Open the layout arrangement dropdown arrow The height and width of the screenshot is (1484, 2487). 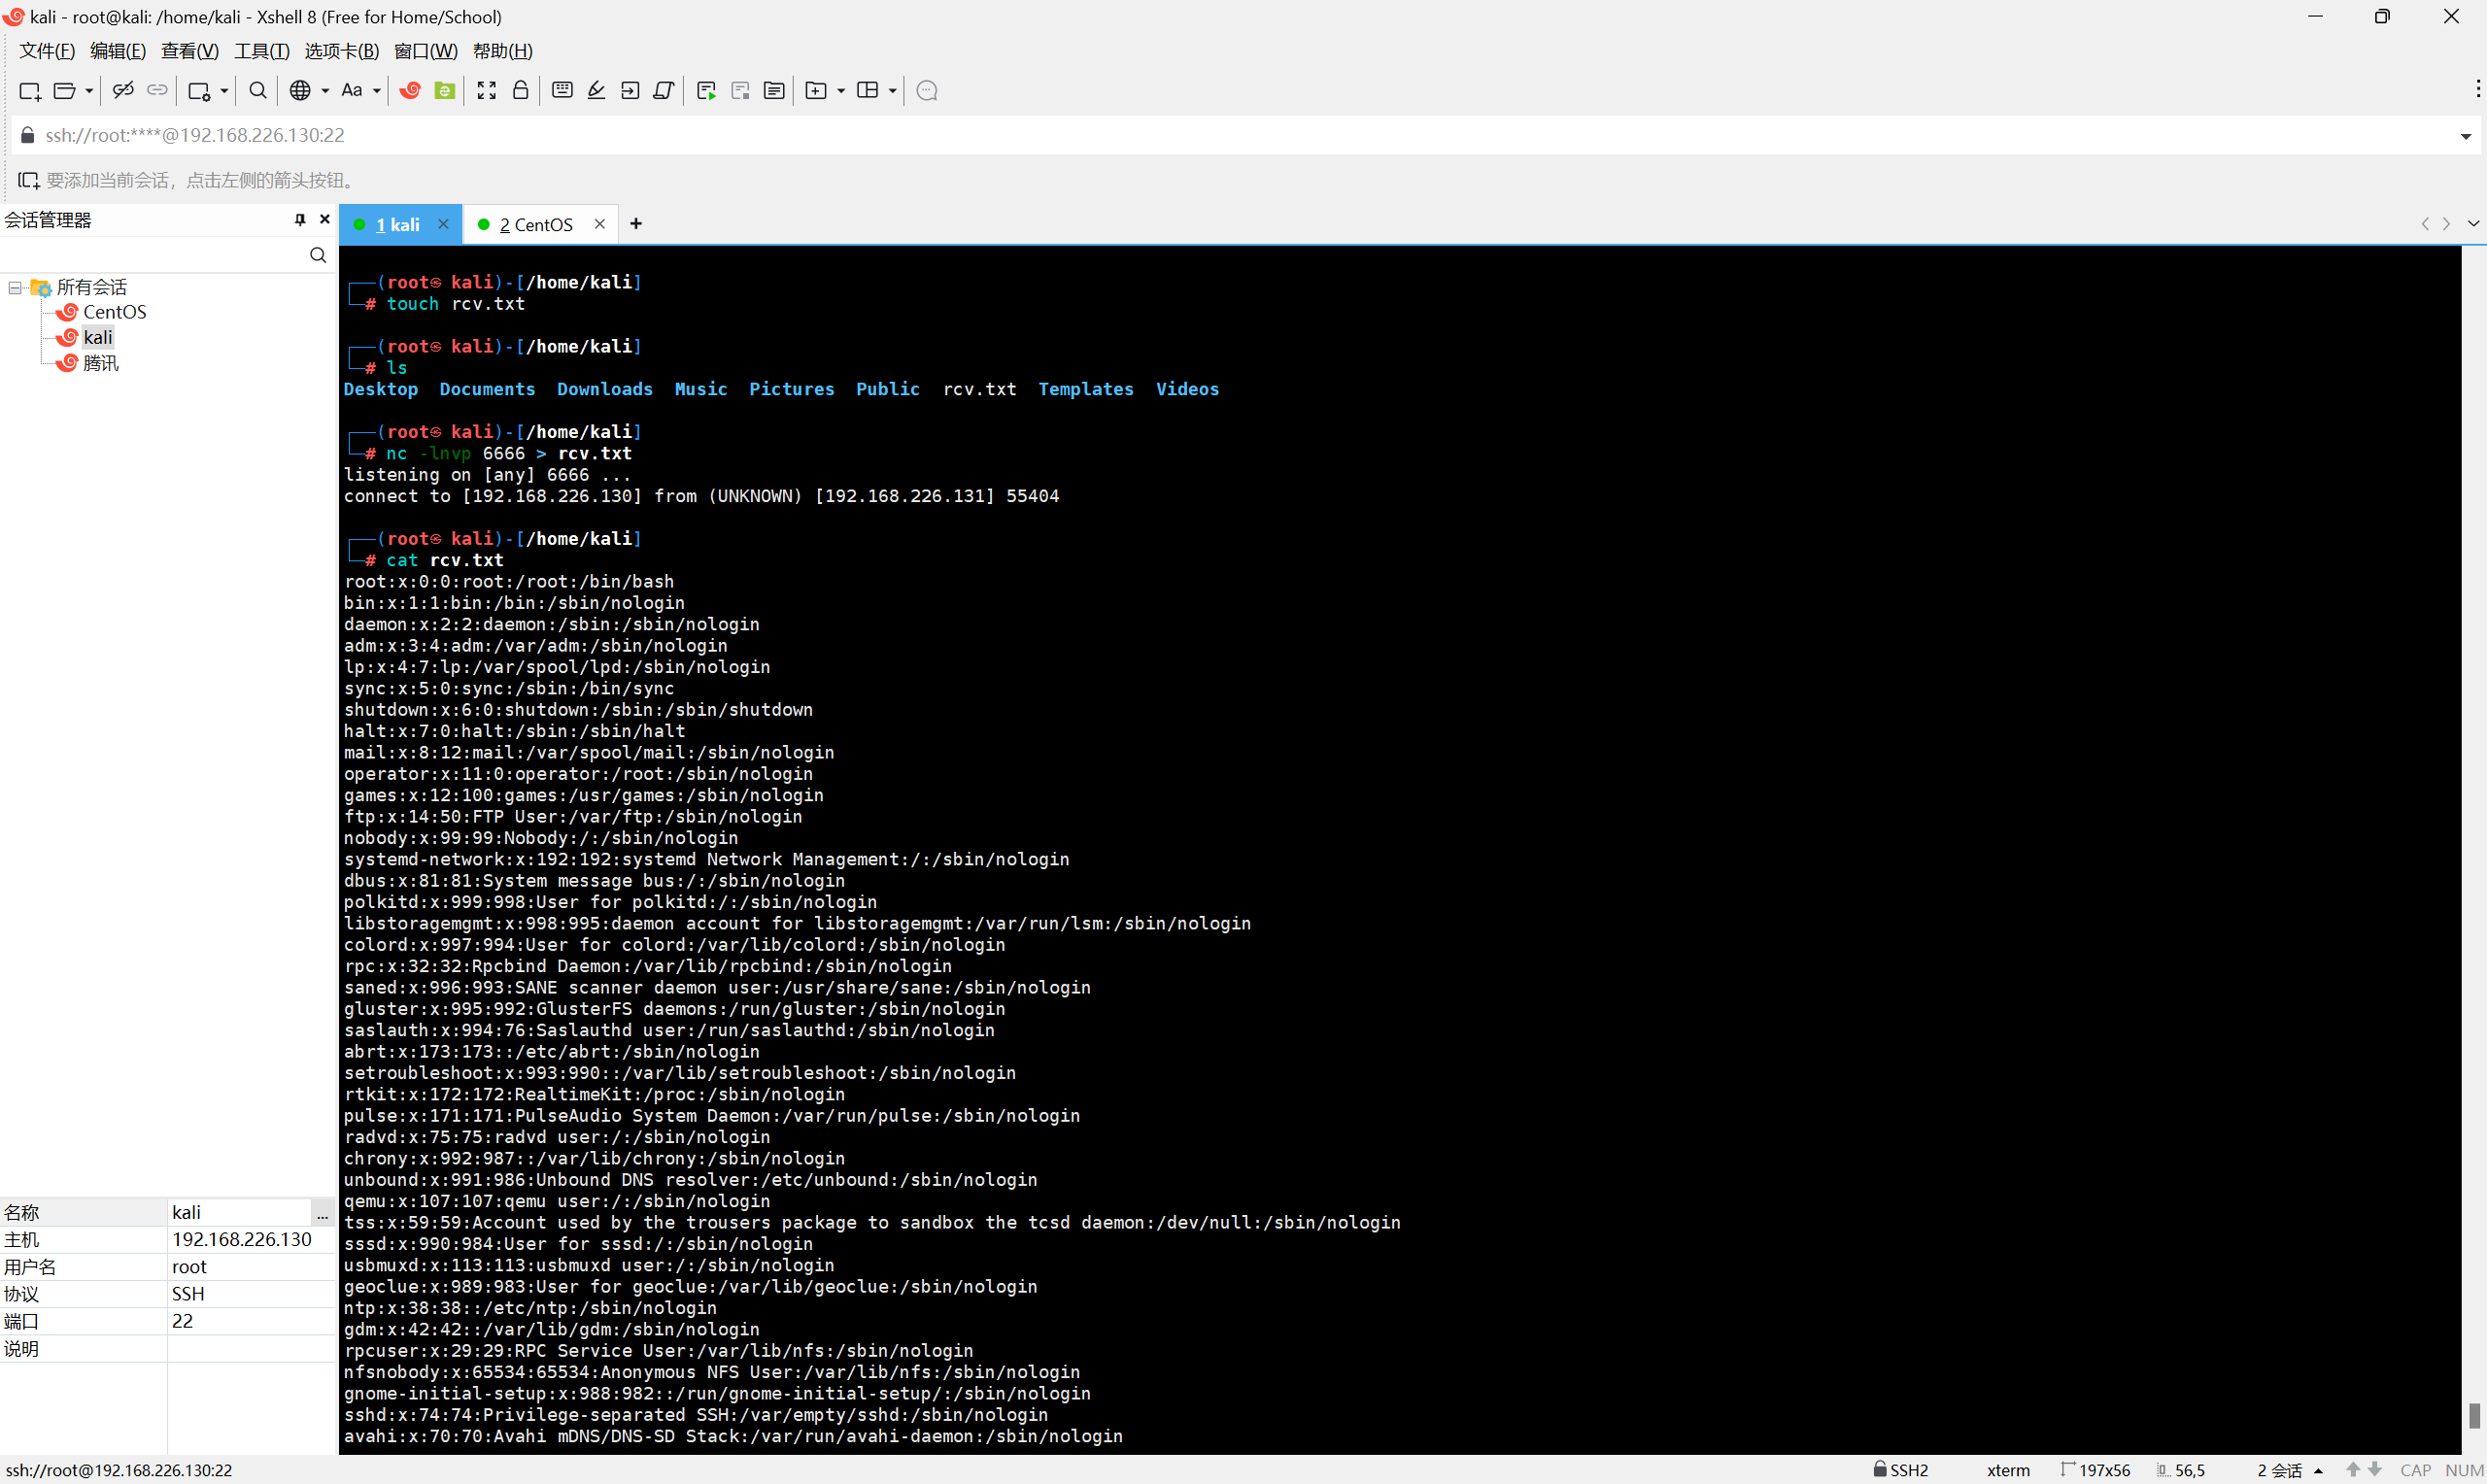893,91
